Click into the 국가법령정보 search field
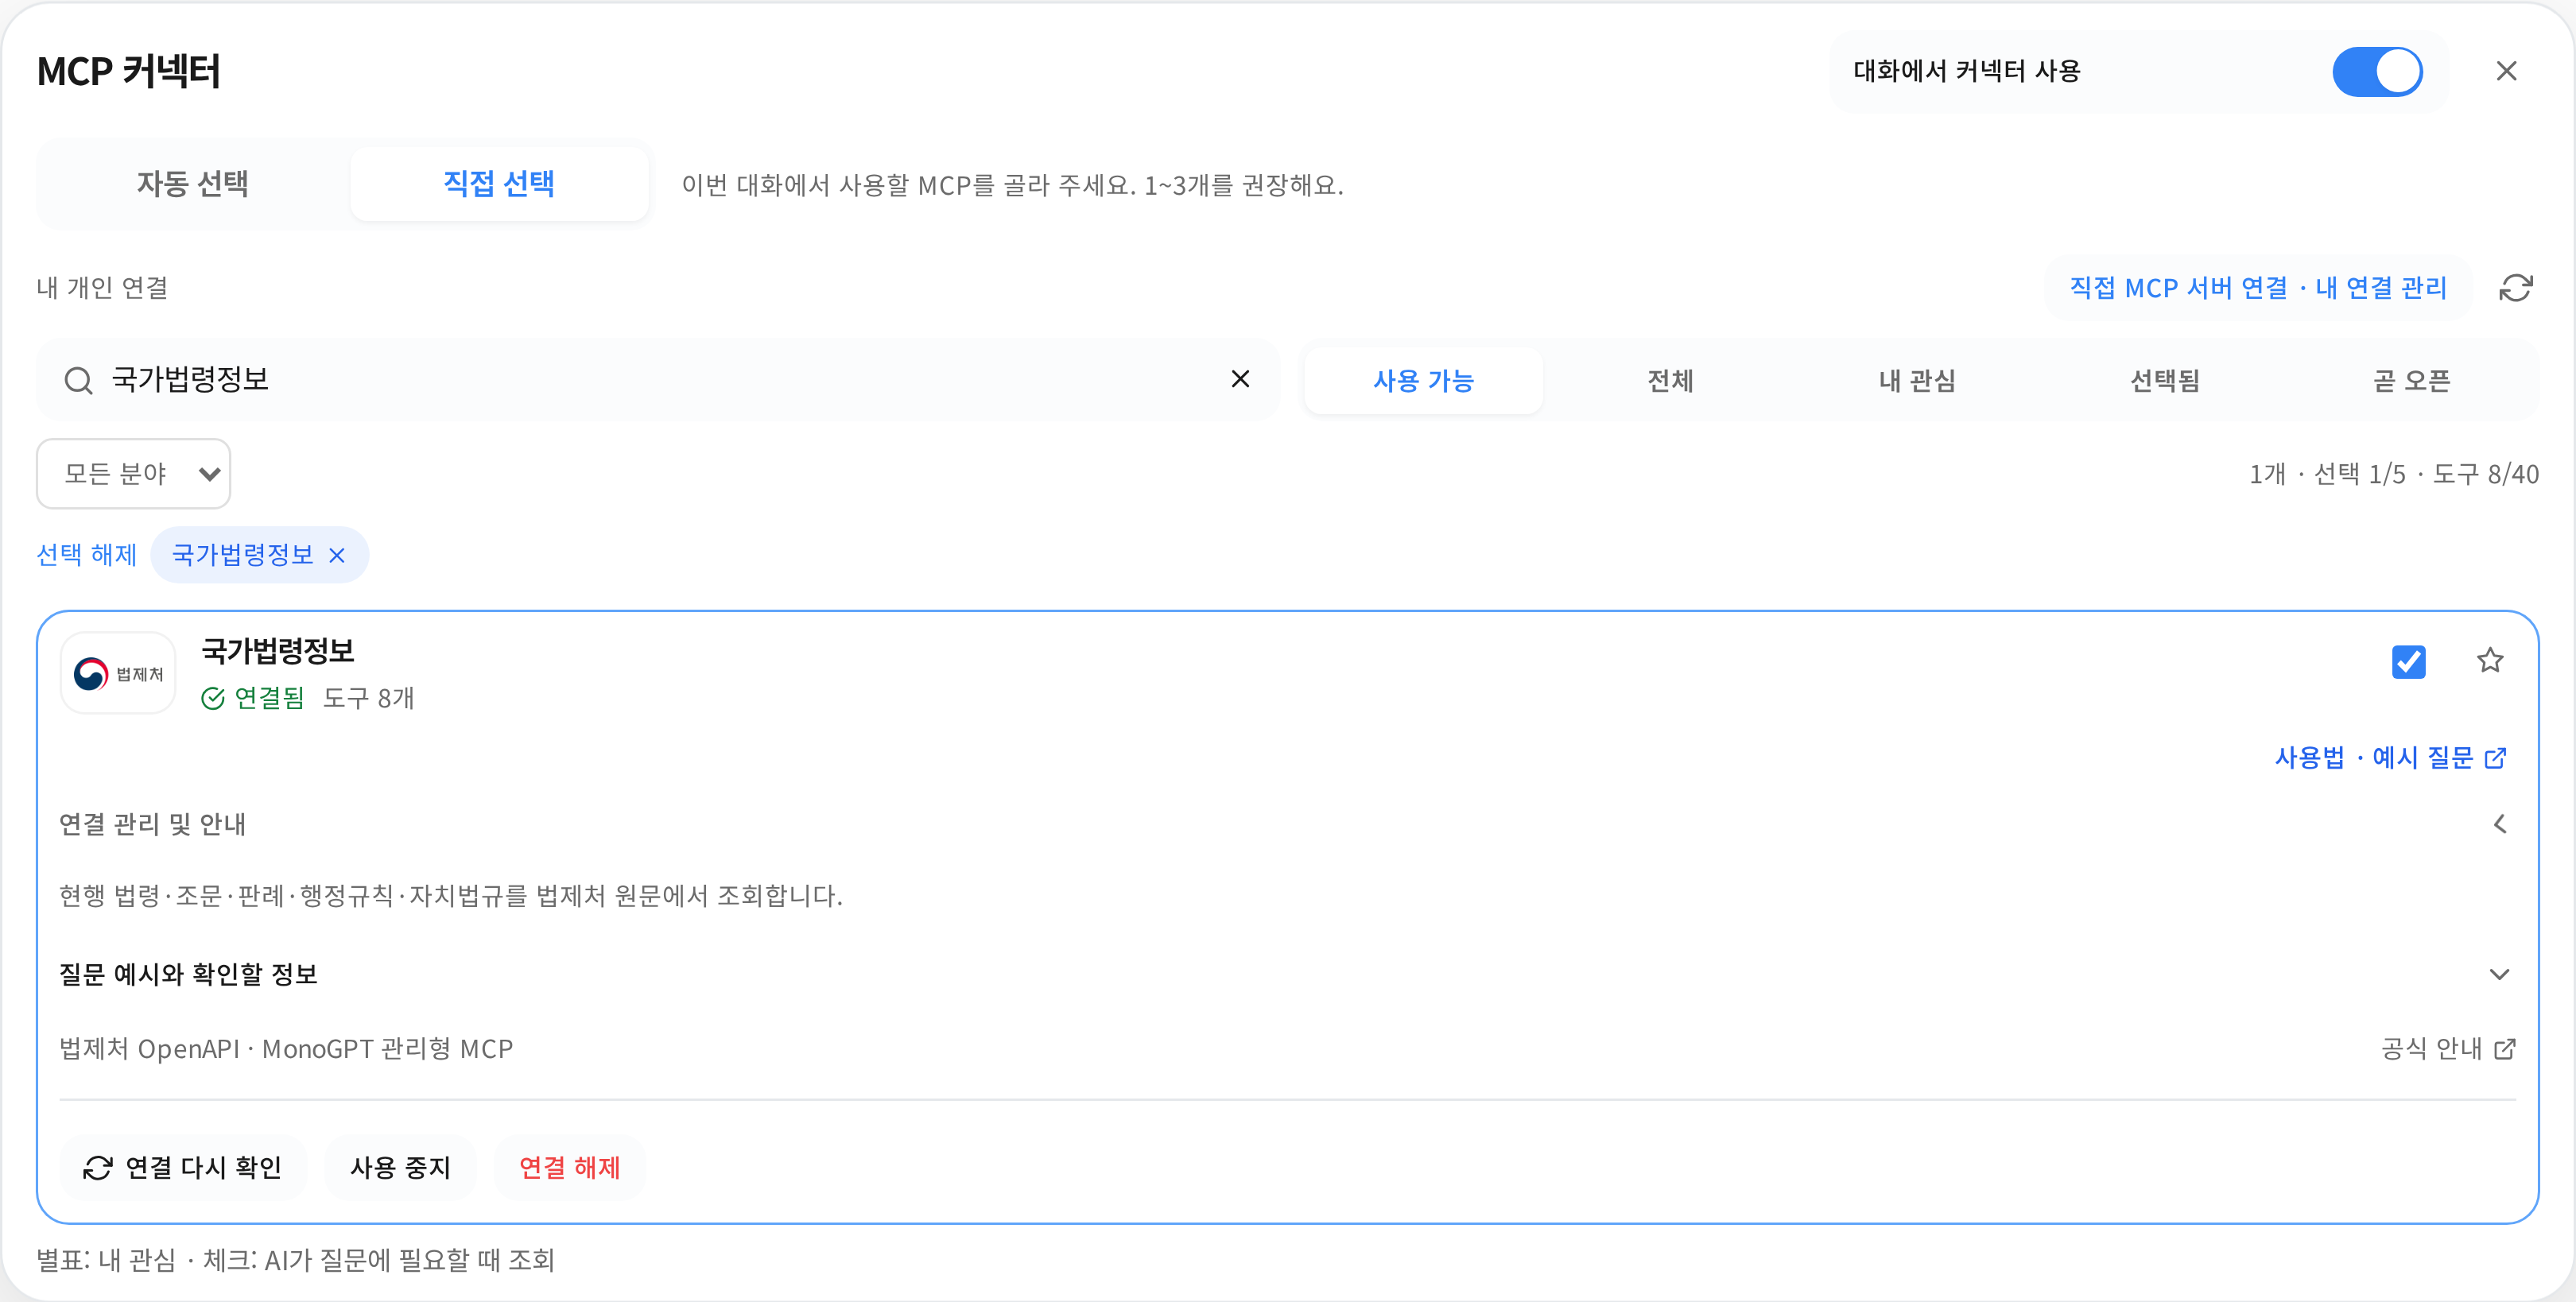Viewport: 2576px width, 1302px height. [660, 380]
